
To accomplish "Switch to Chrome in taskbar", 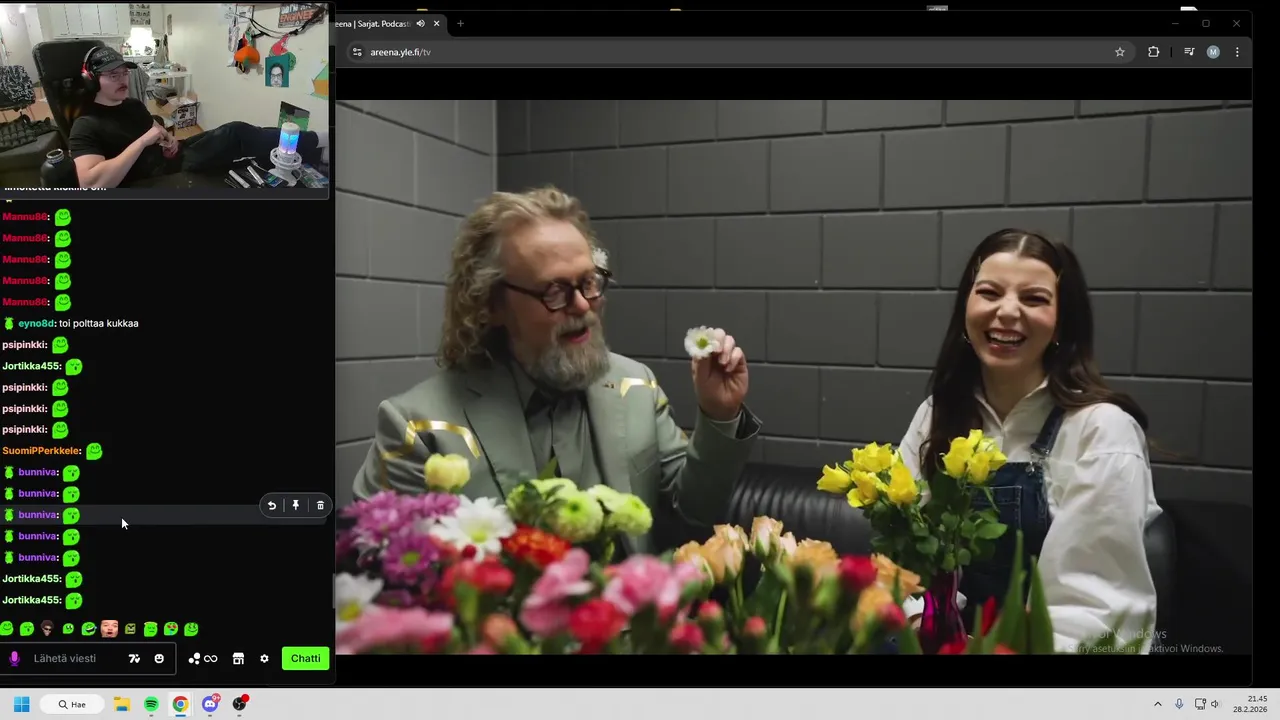I will [180, 704].
